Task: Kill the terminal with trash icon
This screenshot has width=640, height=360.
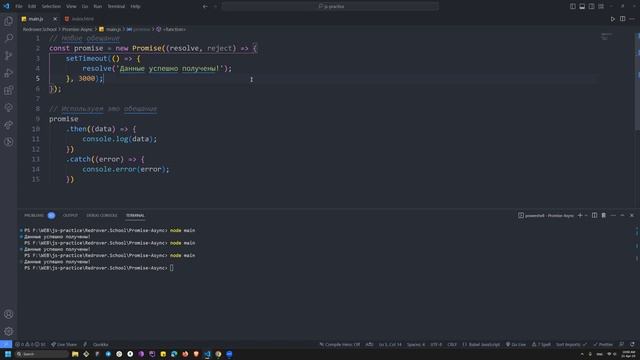Action: tap(604, 216)
